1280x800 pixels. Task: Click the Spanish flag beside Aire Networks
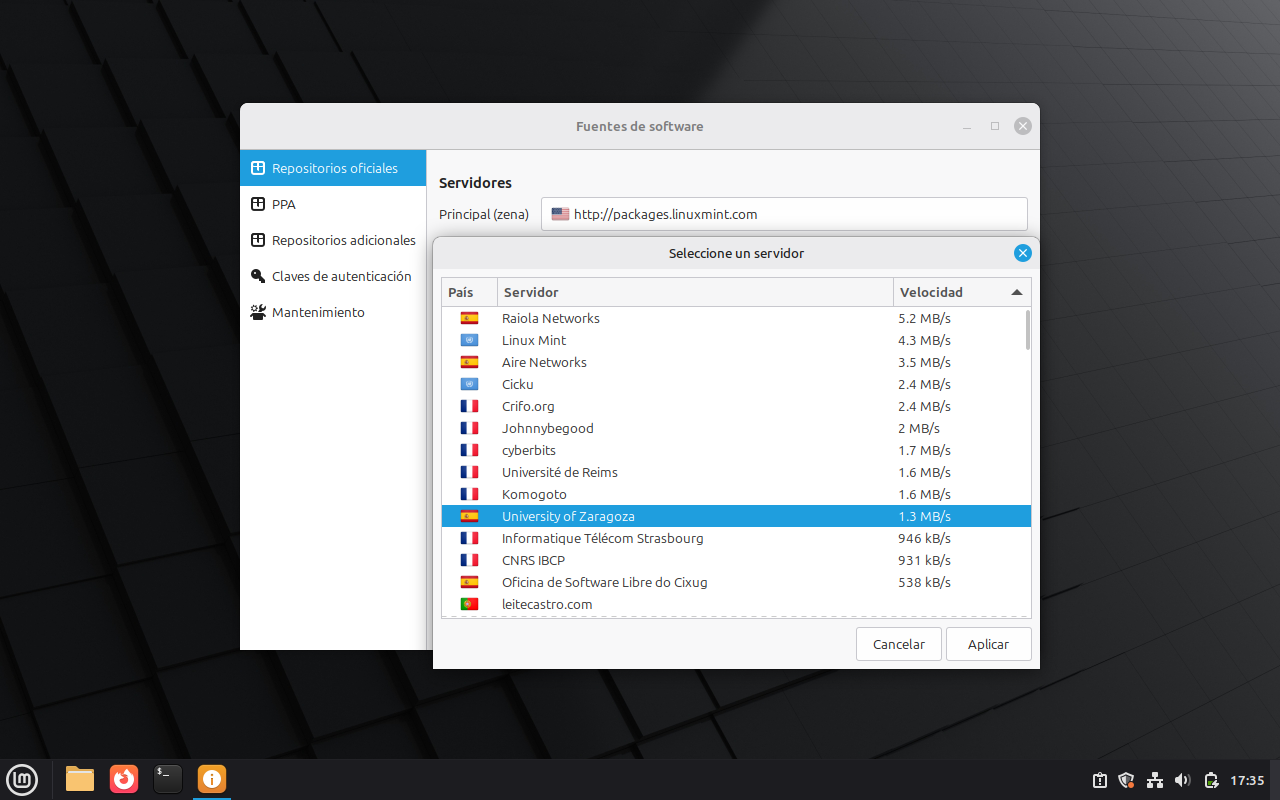coord(469,362)
